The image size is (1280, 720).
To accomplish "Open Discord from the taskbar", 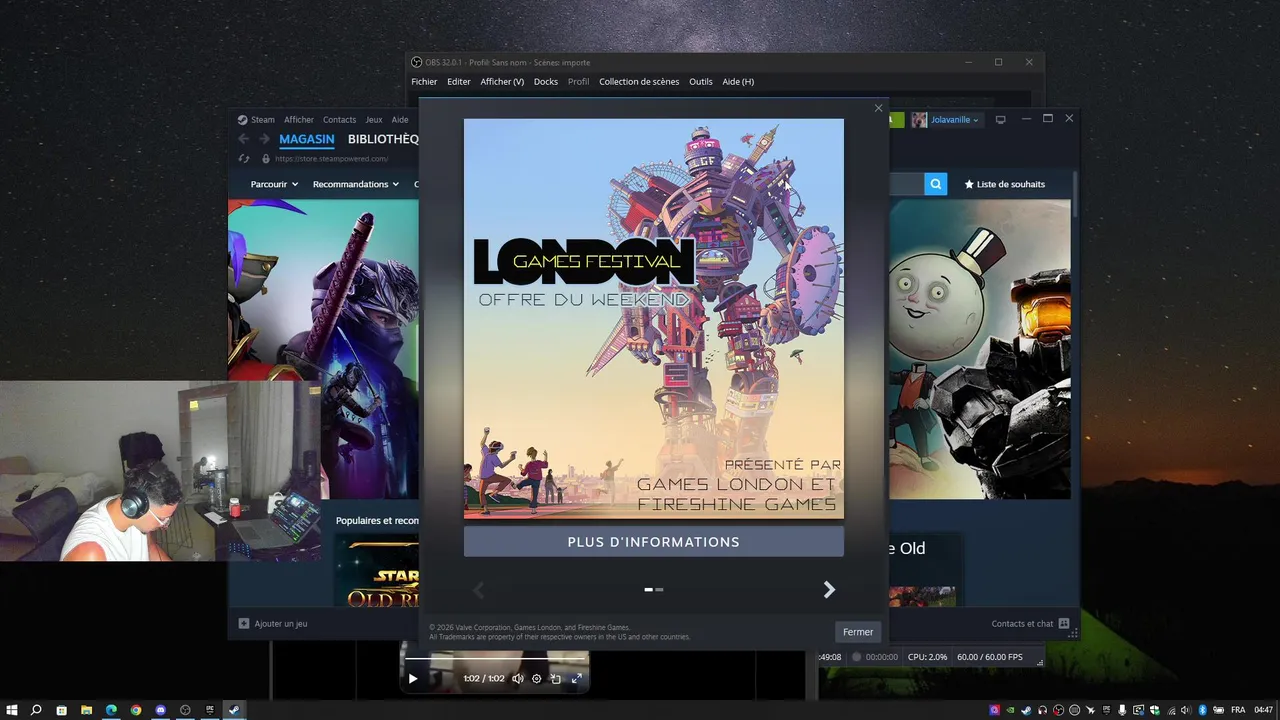I will [161, 710].
